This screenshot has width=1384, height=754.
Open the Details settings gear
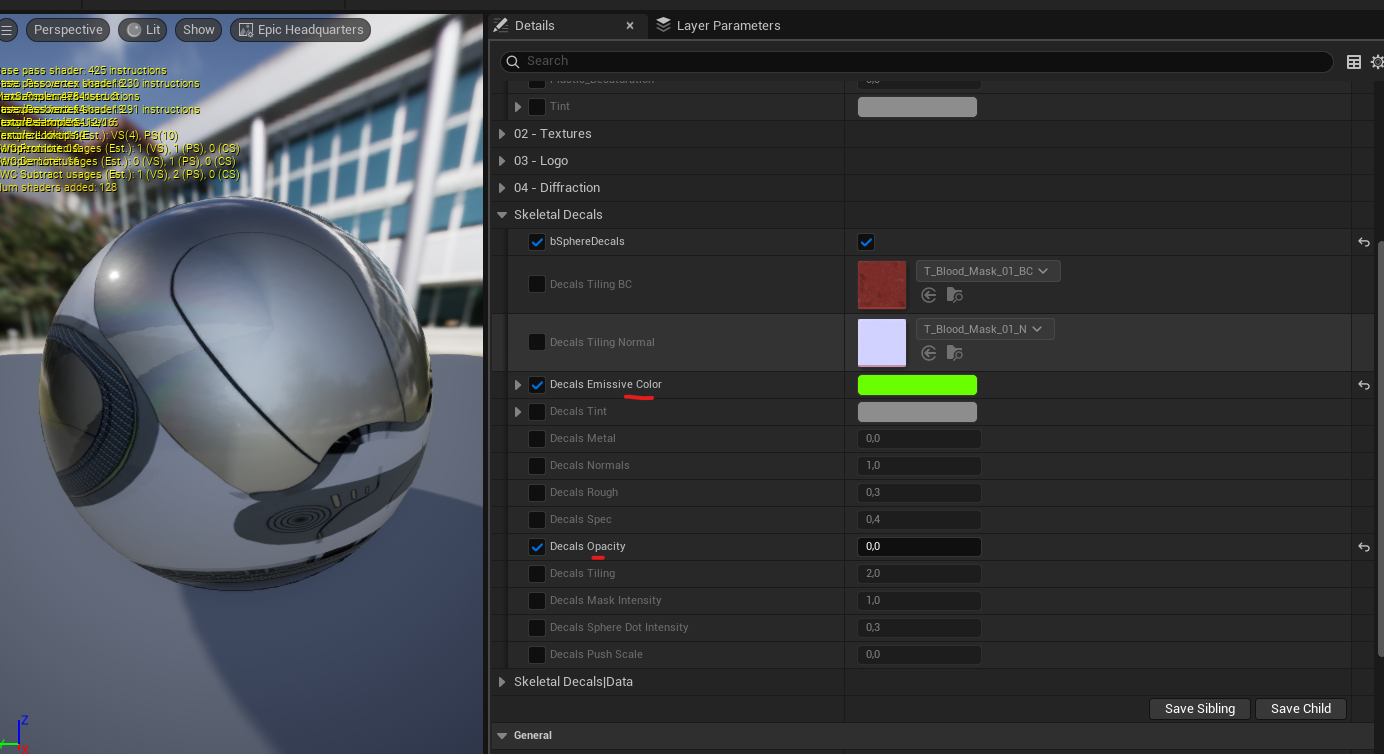point(1377,62)
